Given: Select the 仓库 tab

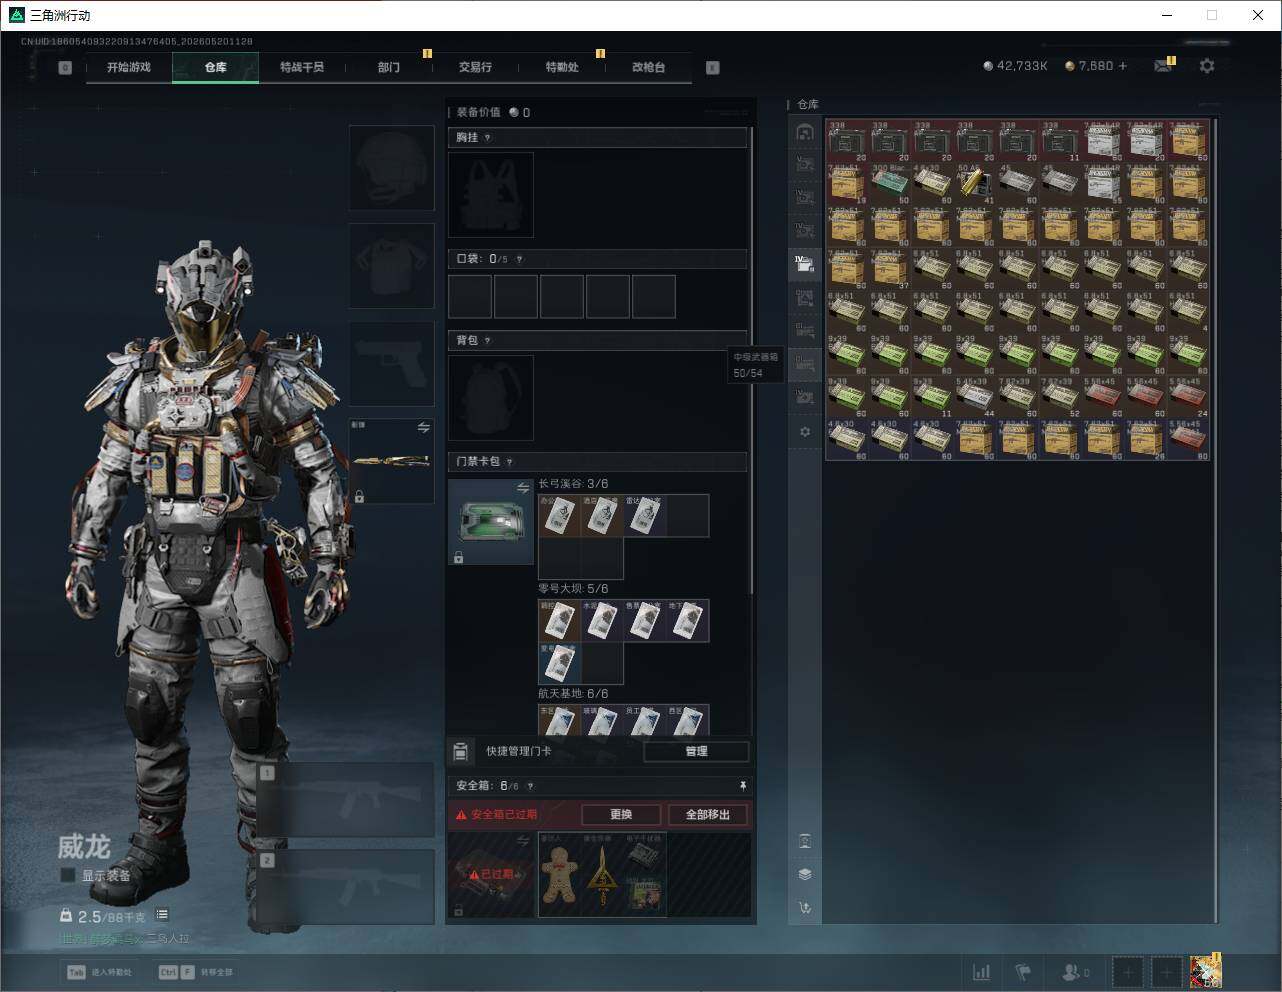Looking at the screenshot, I should pyautogui.click(x=215, y=67).
